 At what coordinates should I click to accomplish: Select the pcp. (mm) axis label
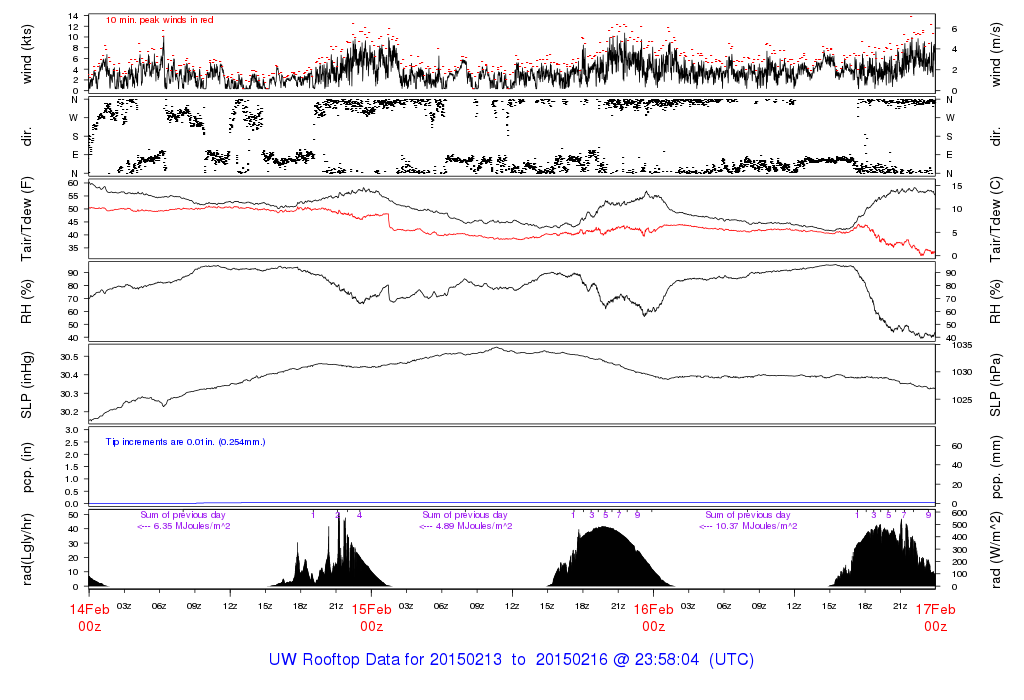tap(996, 467)
